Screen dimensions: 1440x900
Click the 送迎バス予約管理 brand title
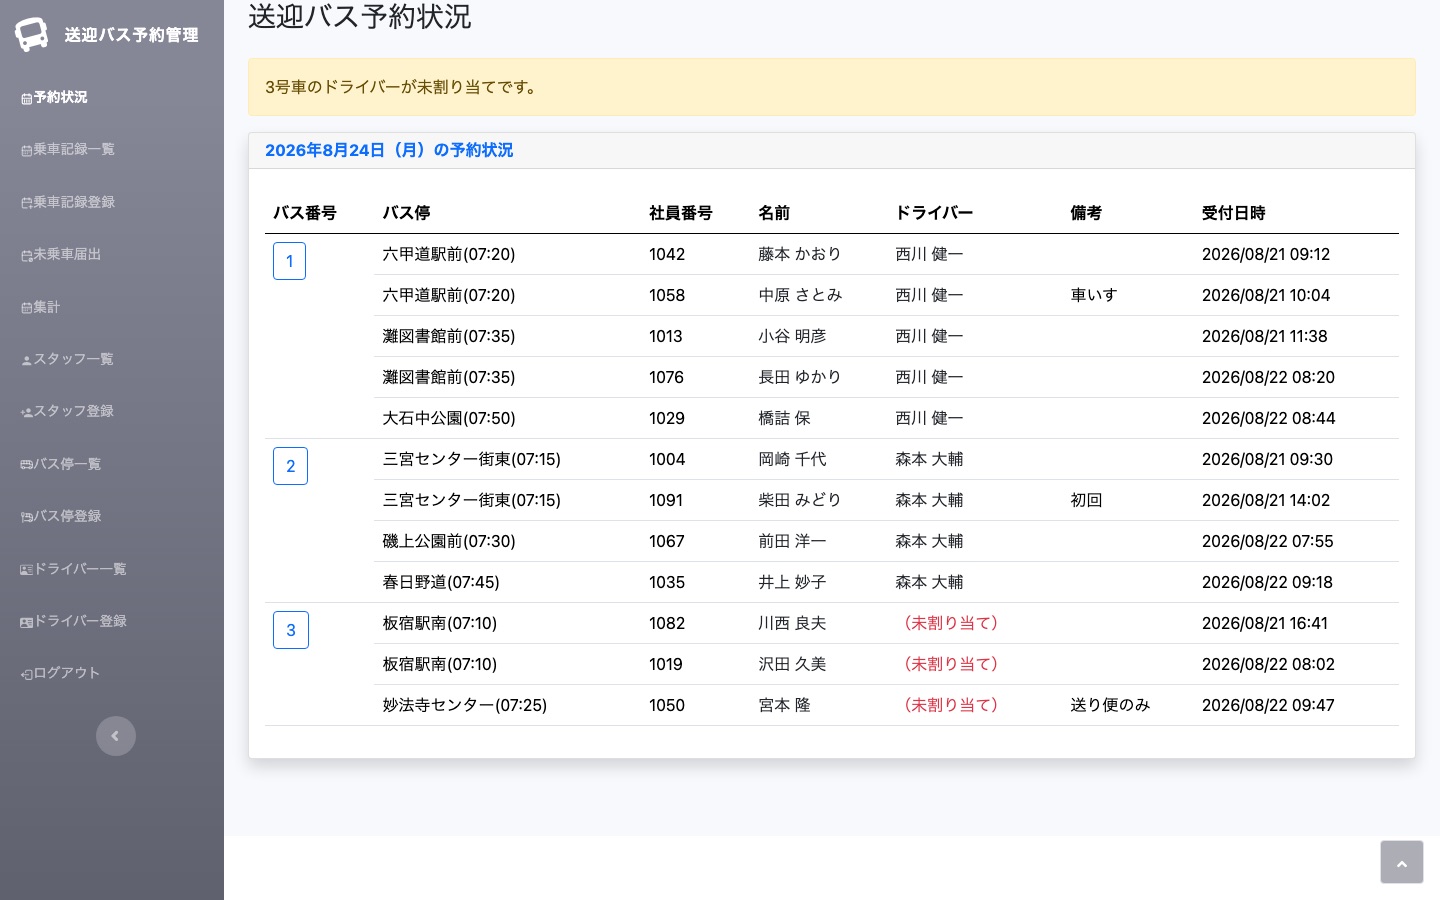pyautogui.click(x=131, y=35)
